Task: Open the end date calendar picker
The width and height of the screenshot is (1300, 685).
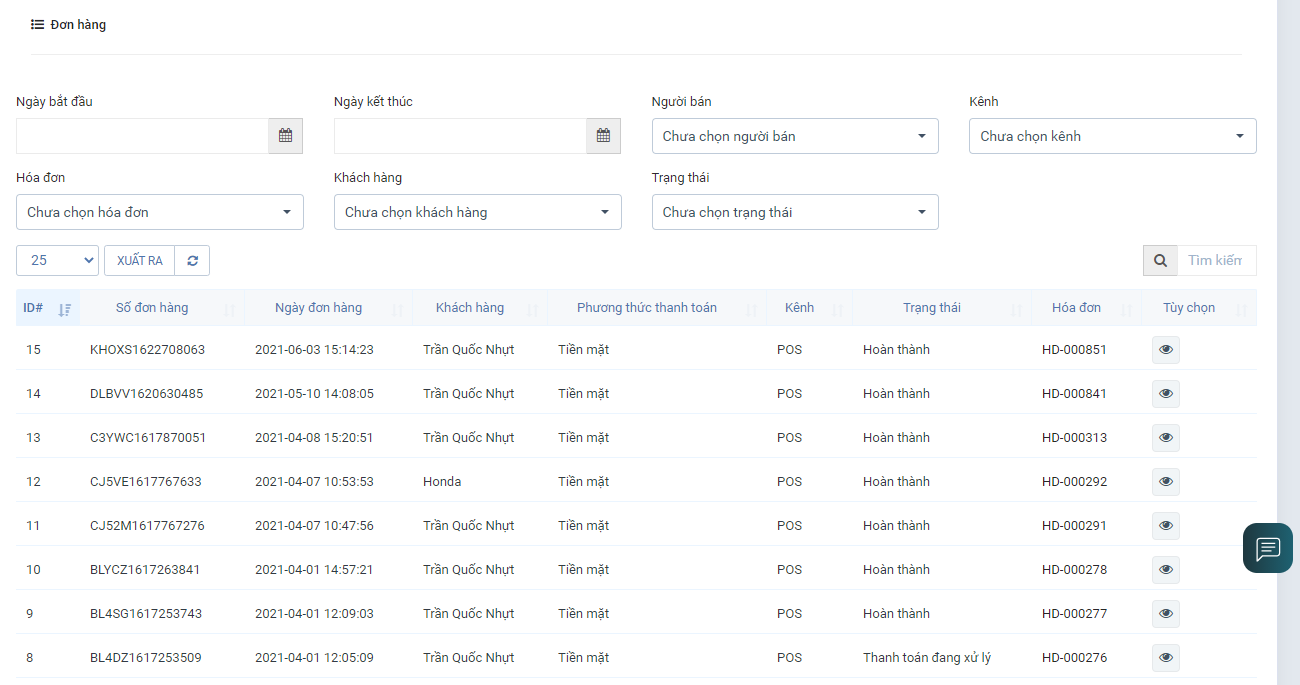Action: (603, 136)
